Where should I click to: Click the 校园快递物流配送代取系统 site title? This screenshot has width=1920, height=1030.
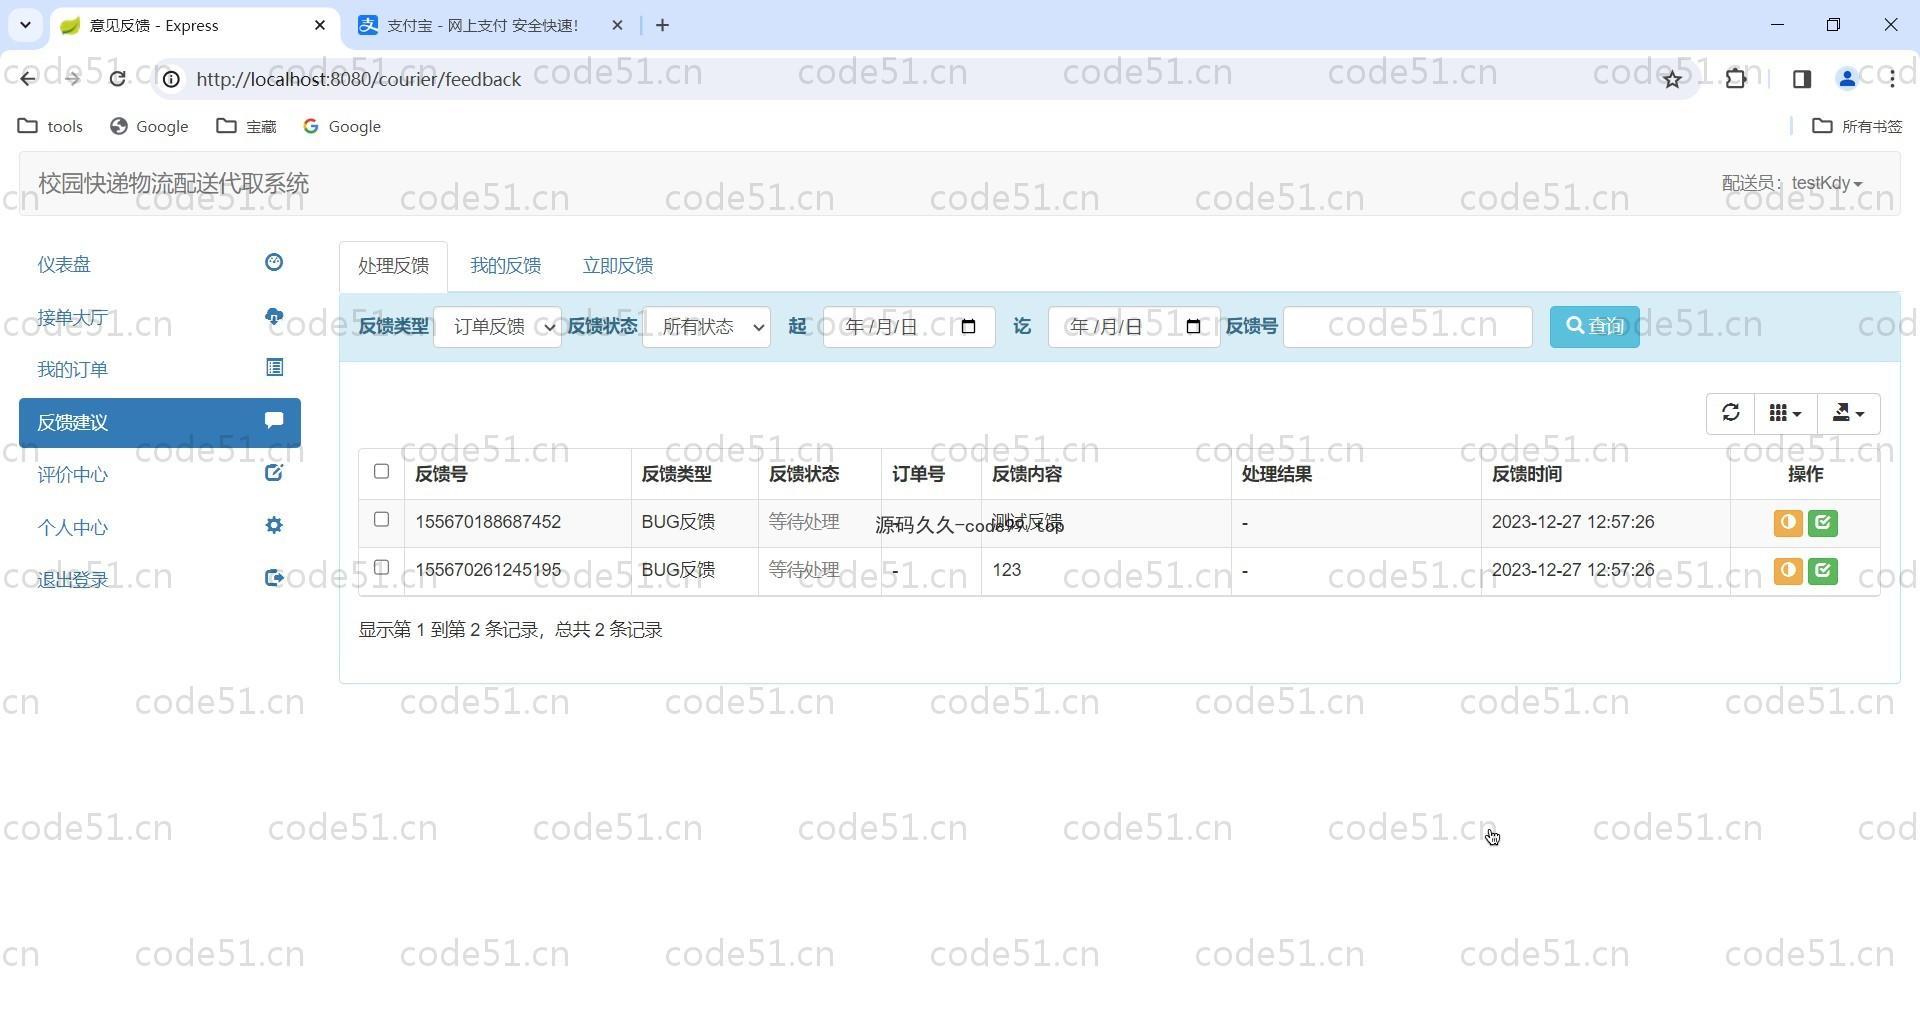click(x=173, y=184)
